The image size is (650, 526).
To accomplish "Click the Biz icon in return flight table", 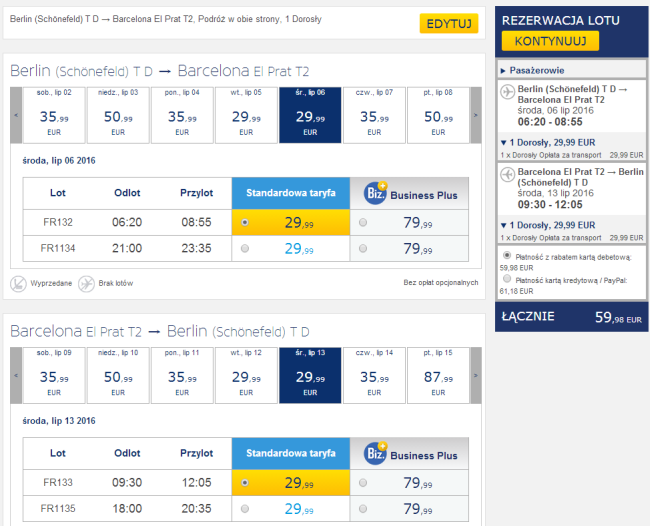I will (x=376, y=453).
